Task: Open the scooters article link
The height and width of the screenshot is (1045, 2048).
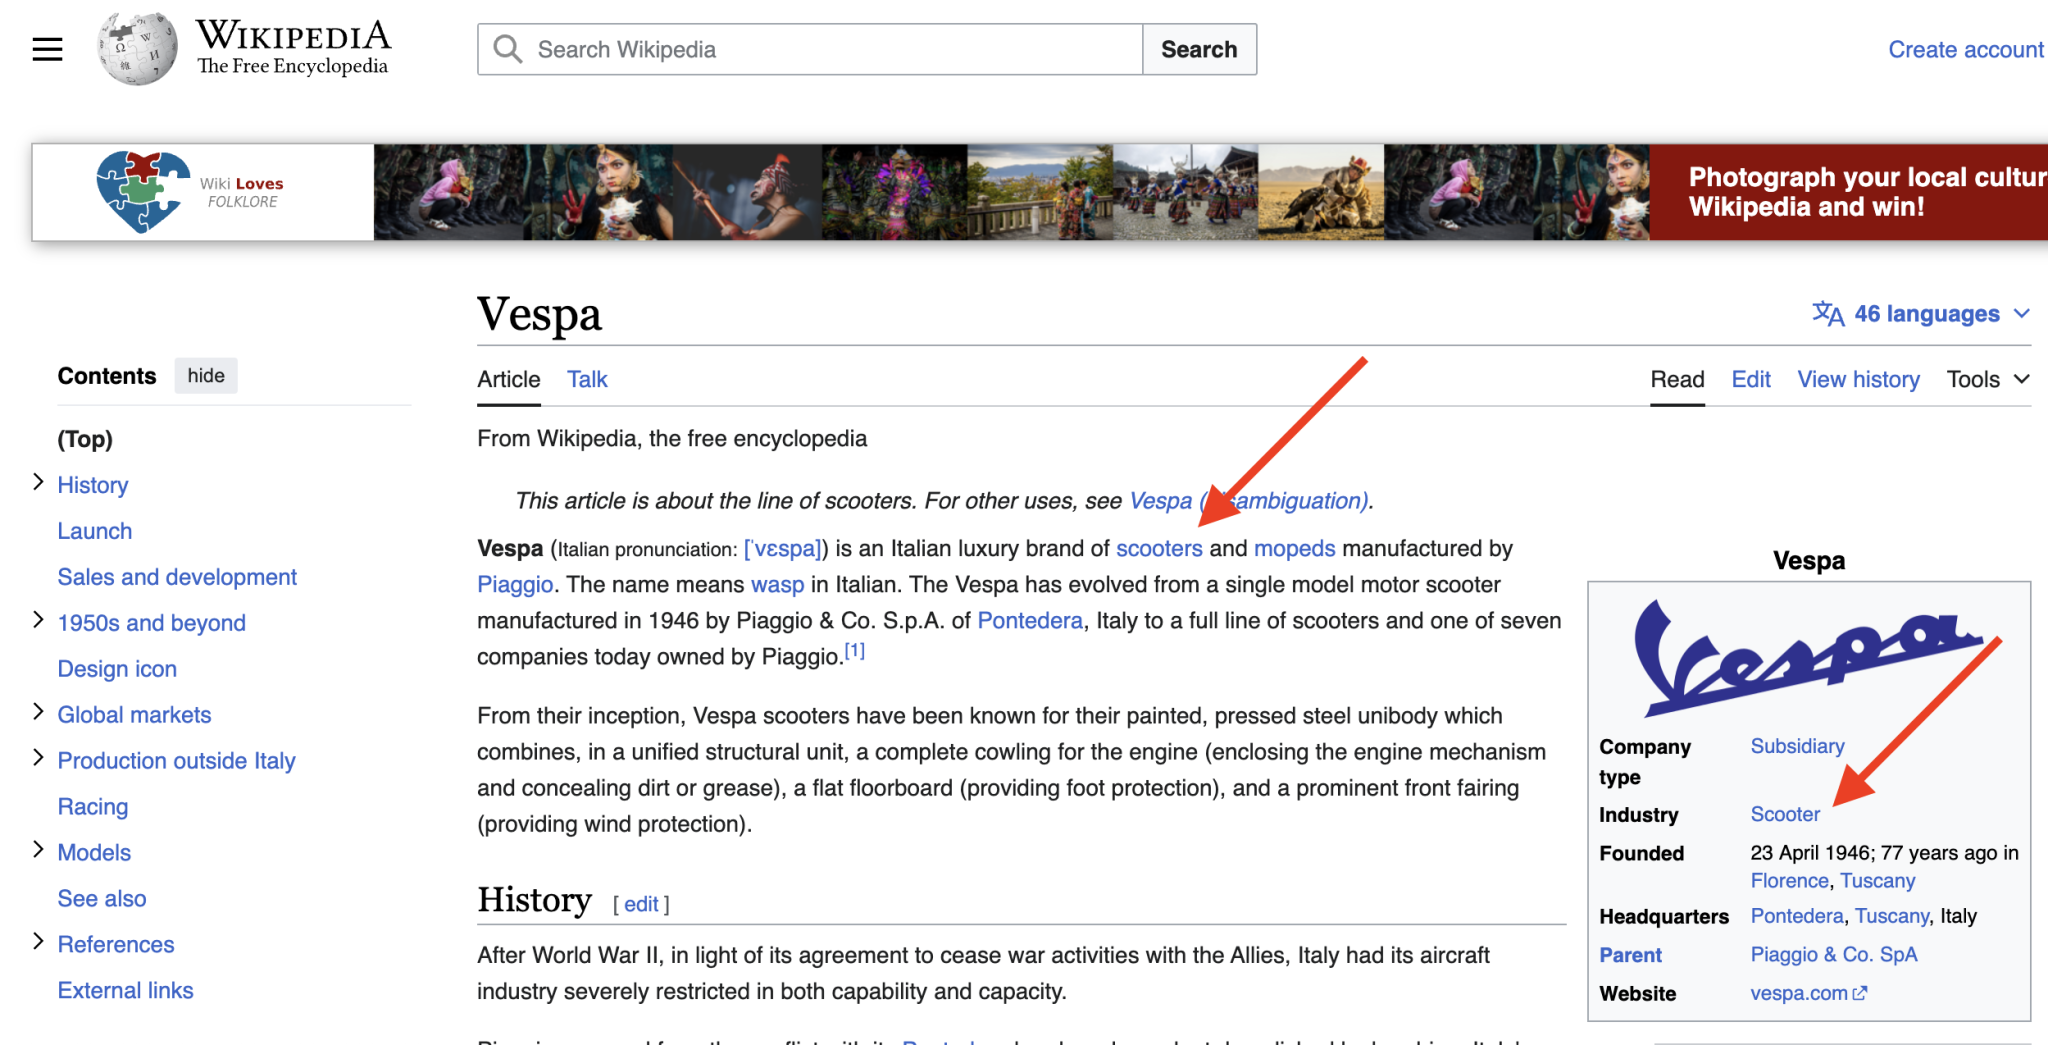Action: [x=1159, y=549]
